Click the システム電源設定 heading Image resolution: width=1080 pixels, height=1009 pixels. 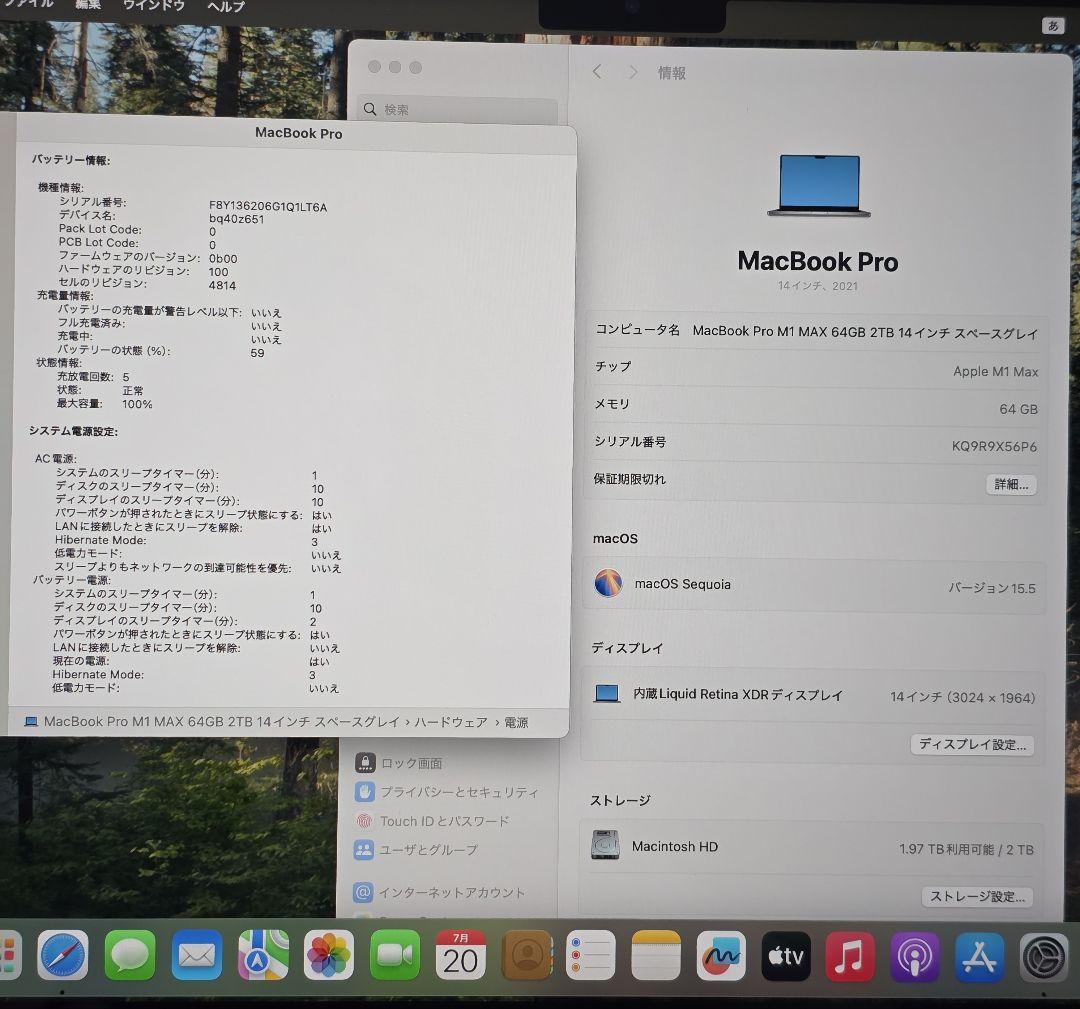73,431
